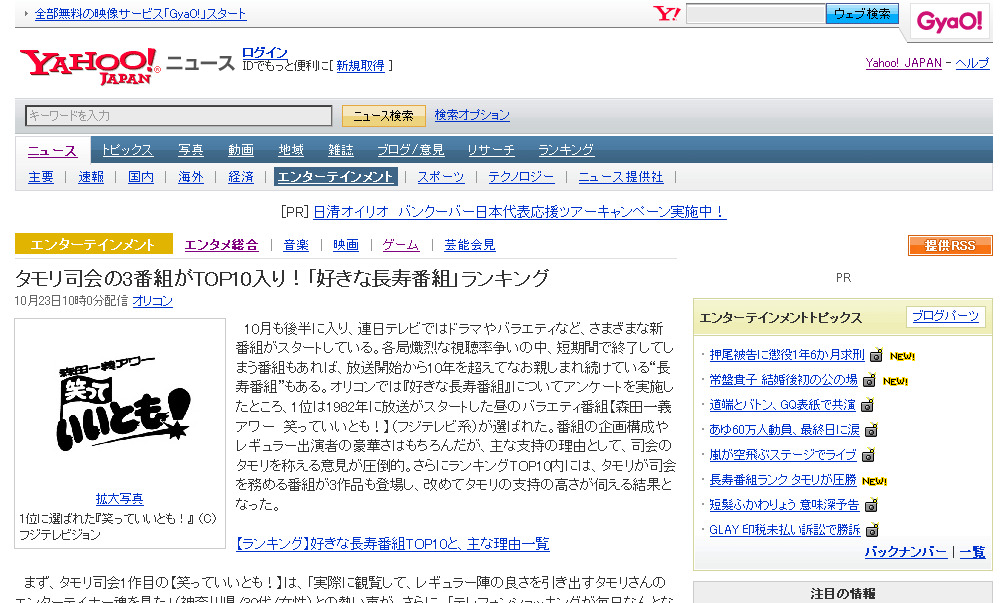Open topic 道端とバトン、GQ表紙で共演

782,405
